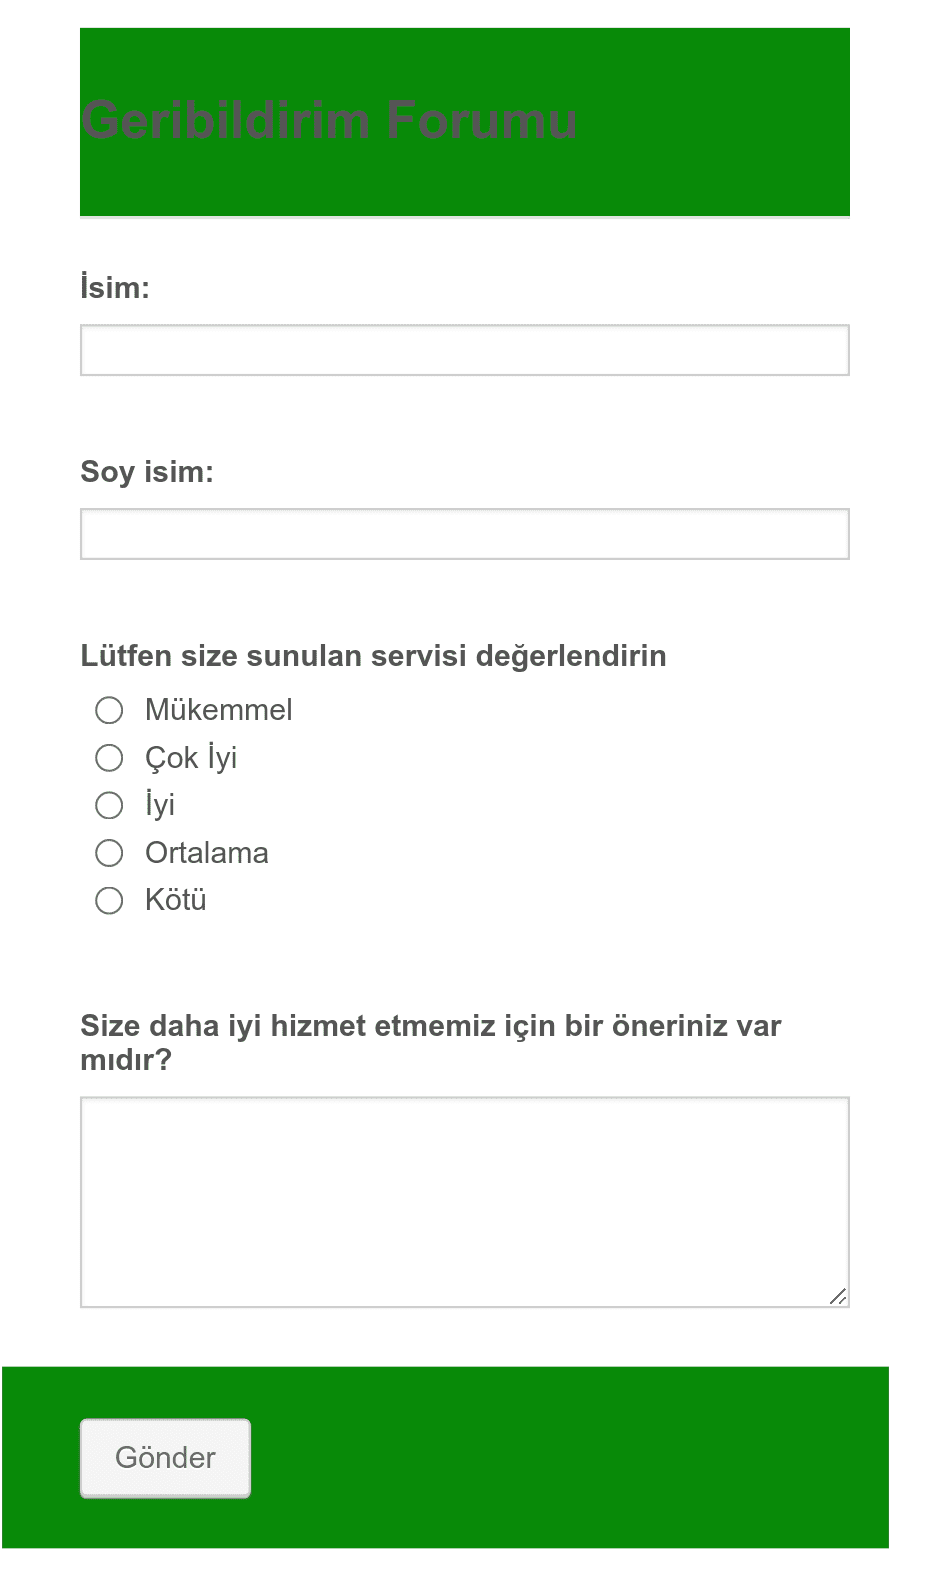930x1577 pixels.
Task: Click the Kötü label text
Action: 176,900
